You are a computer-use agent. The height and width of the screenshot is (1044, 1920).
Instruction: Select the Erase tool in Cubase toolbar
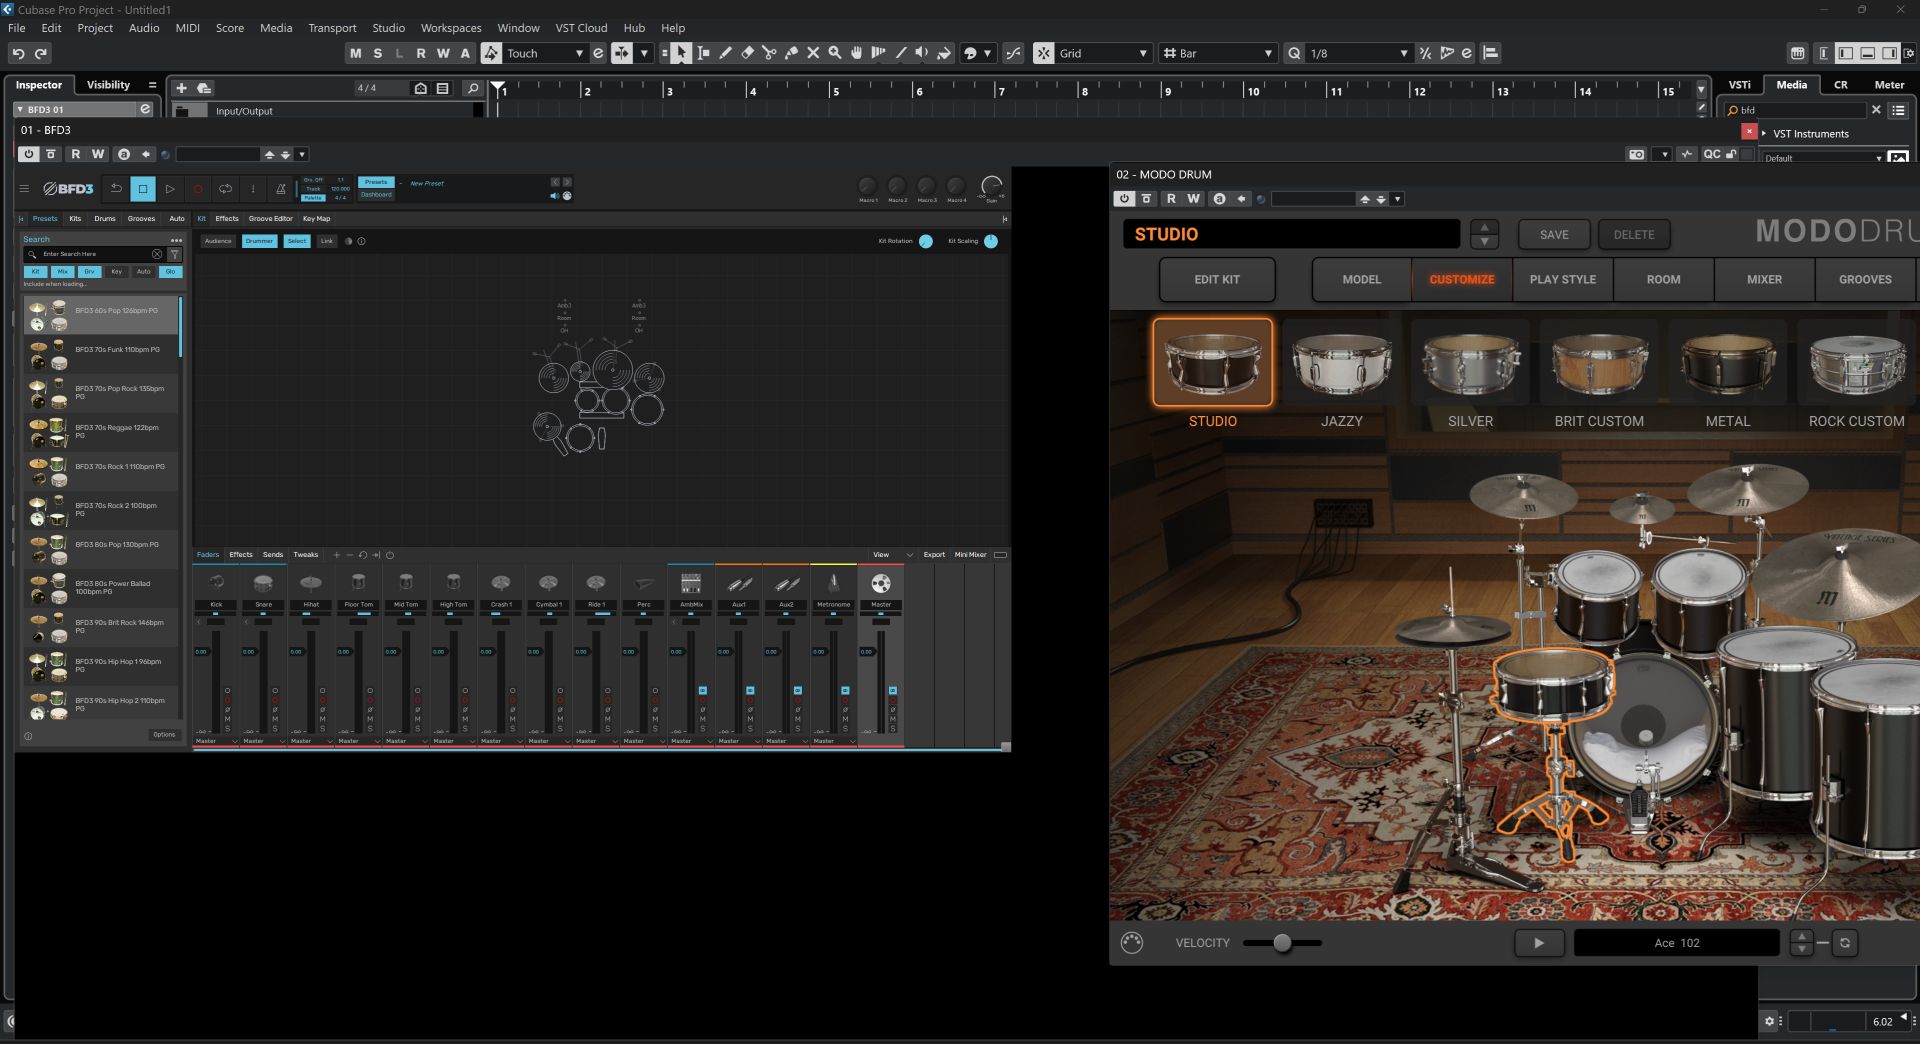point(747,53)
